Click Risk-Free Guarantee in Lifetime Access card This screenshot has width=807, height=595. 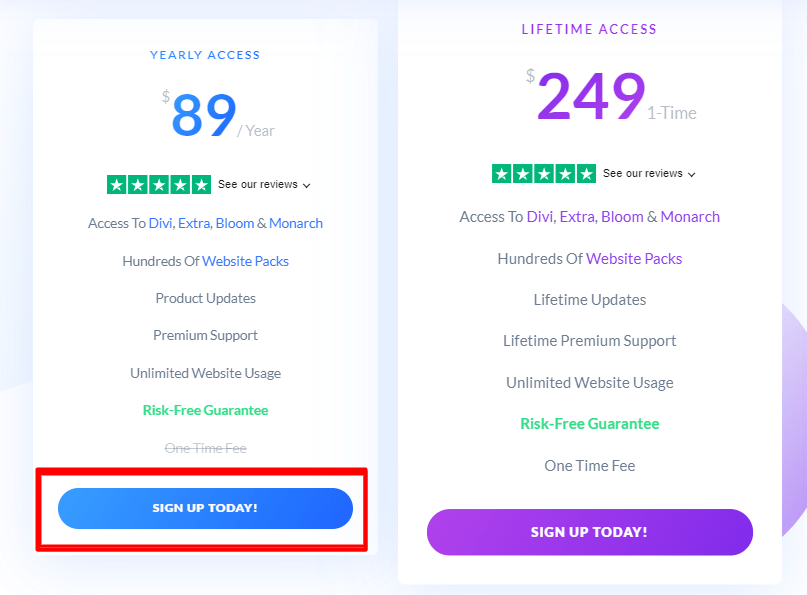pyautogui.click(x=590, y=424)
